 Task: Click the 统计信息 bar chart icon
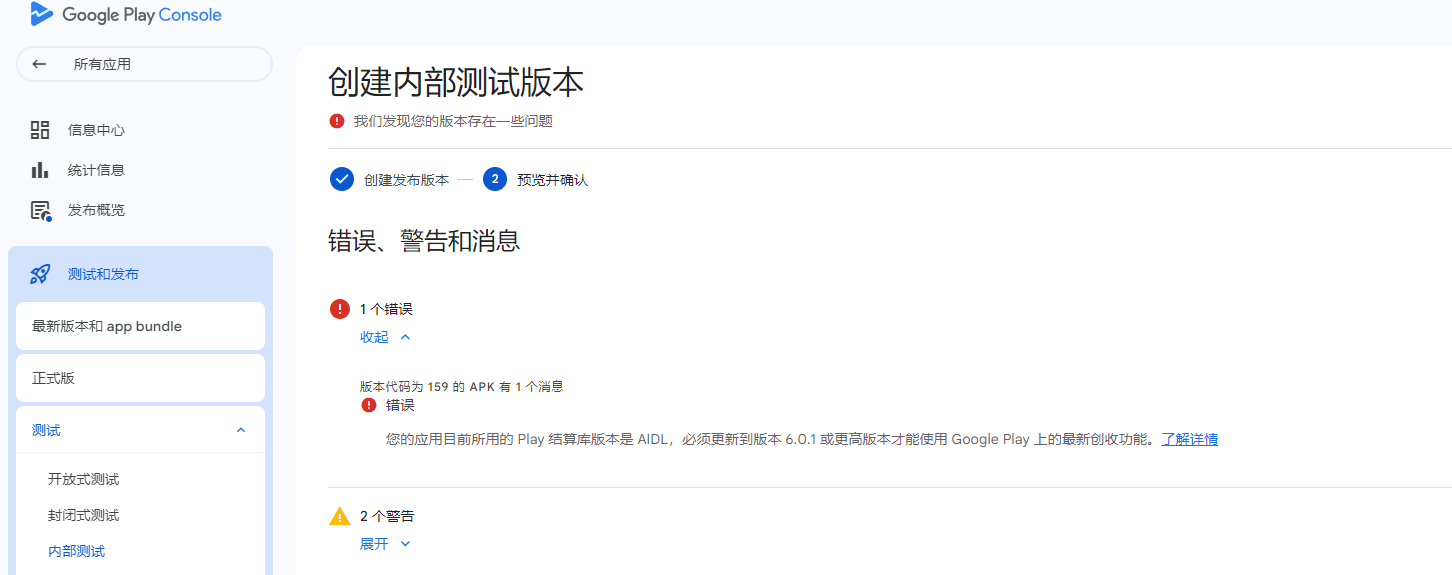coord(40,170)
